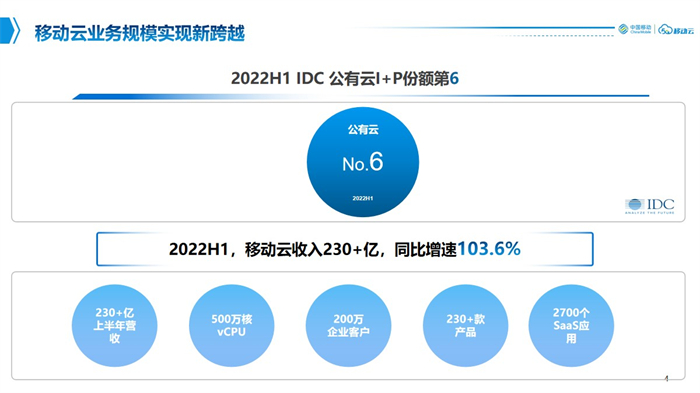This screenshot has height=393, width=700.
Task: Click the 公有云 No.6 circle
Action: tap(362, 162)
